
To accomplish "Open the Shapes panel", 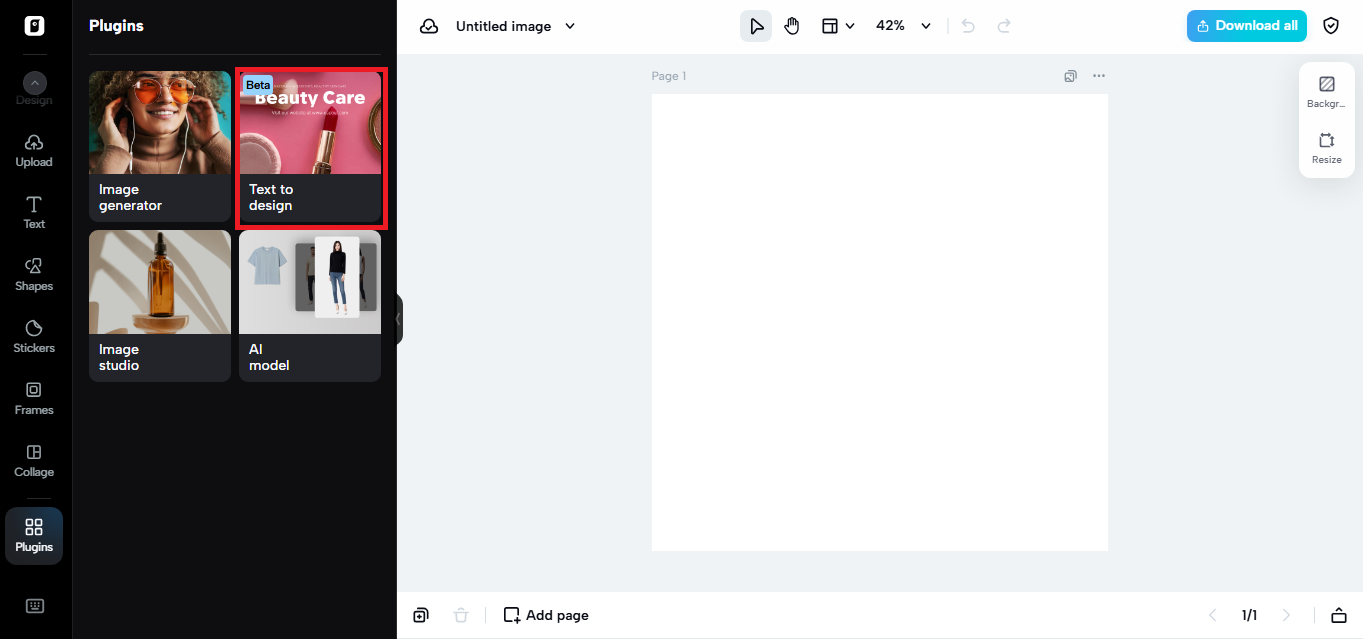I will 33,273.
